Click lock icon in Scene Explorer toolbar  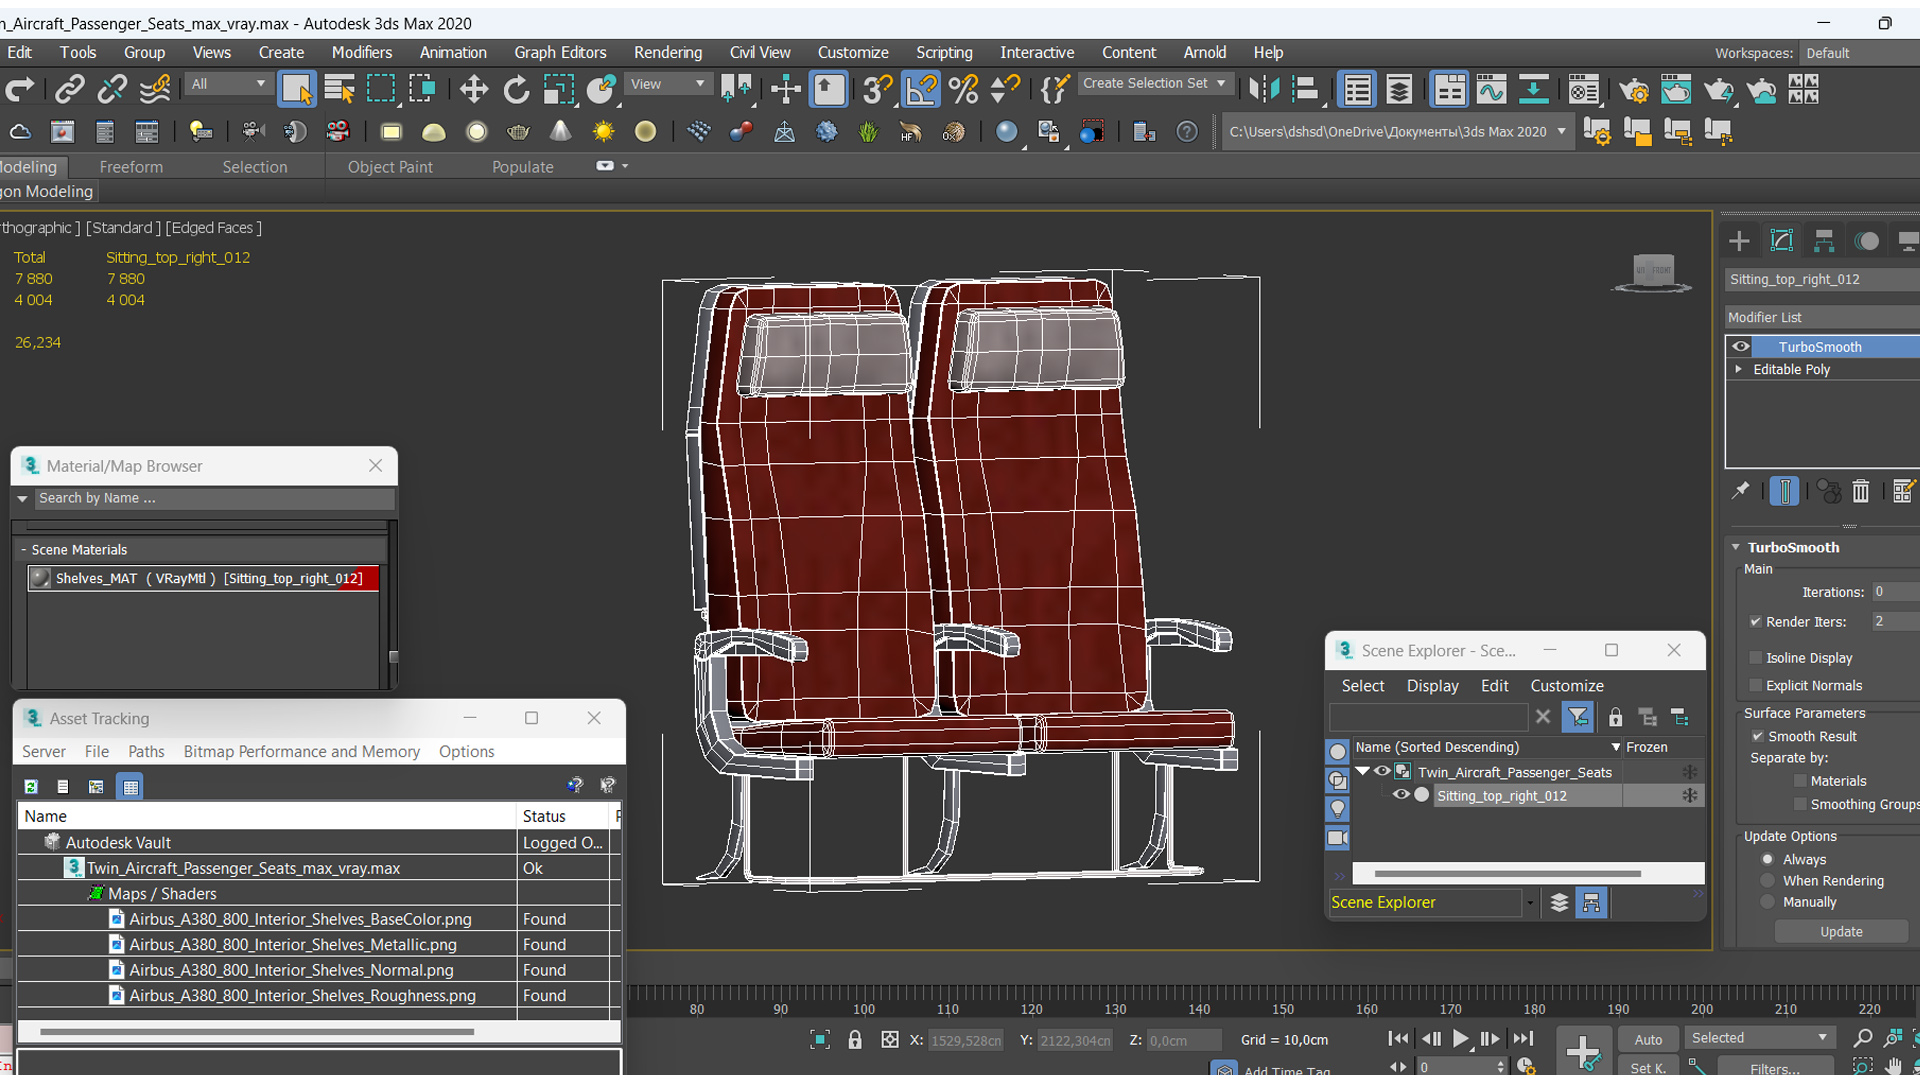(1615, 716)
